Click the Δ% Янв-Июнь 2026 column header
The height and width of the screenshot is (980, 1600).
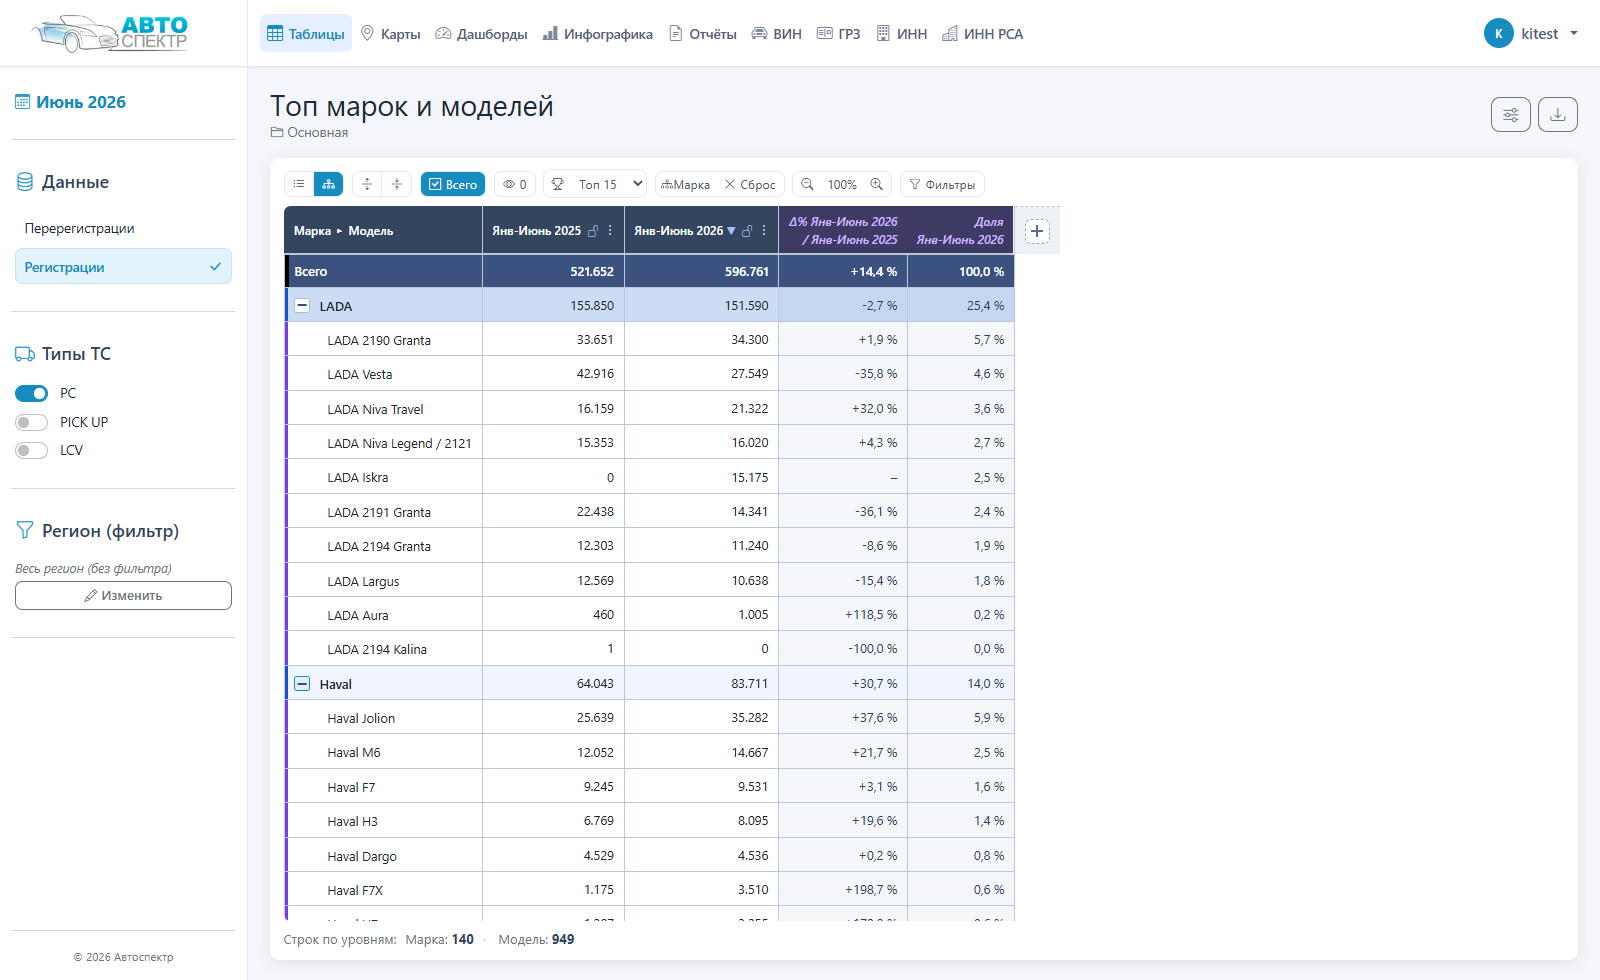click(843, 231)
